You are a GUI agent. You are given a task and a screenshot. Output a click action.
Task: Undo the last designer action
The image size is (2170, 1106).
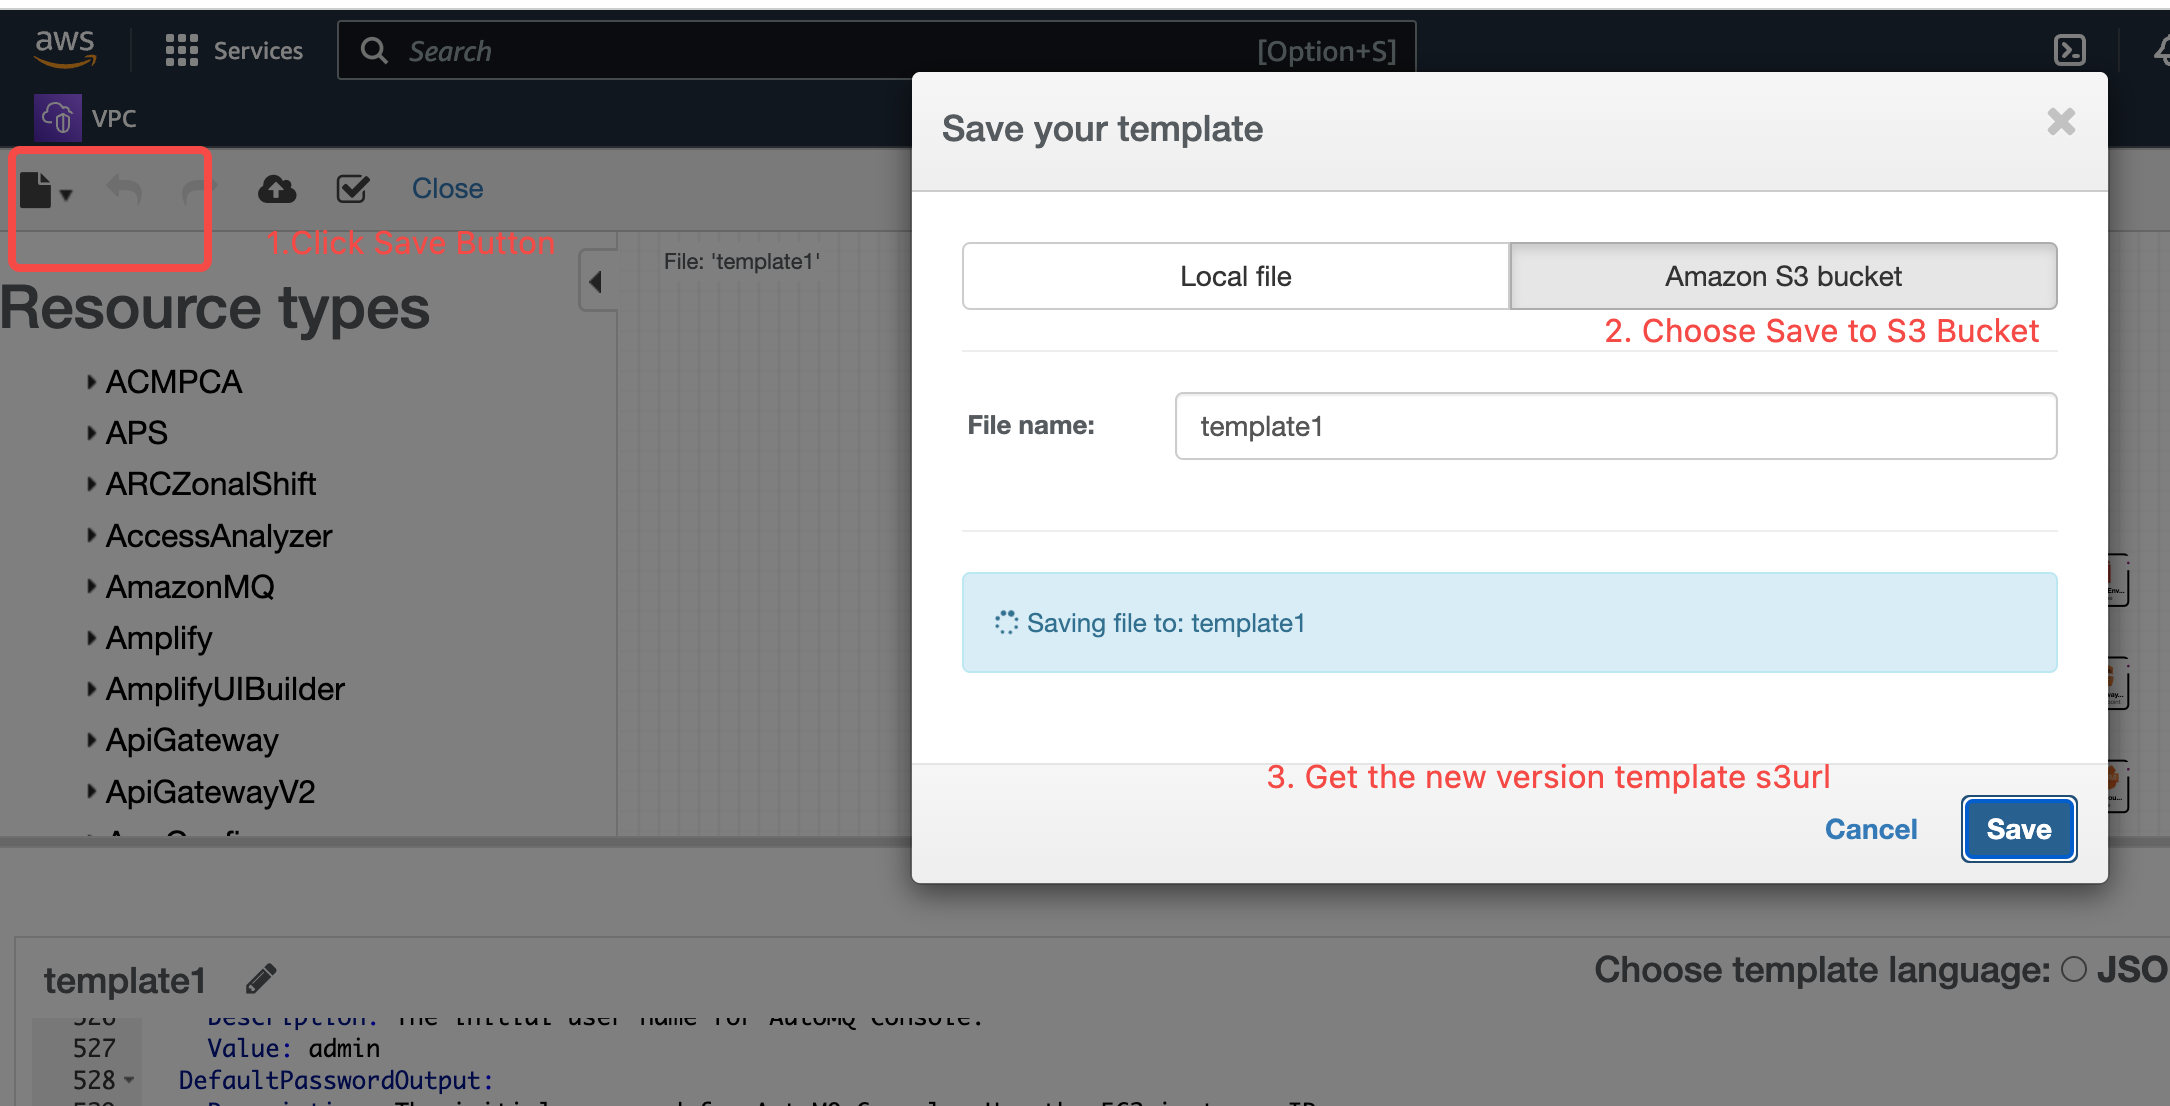[125, 189]
